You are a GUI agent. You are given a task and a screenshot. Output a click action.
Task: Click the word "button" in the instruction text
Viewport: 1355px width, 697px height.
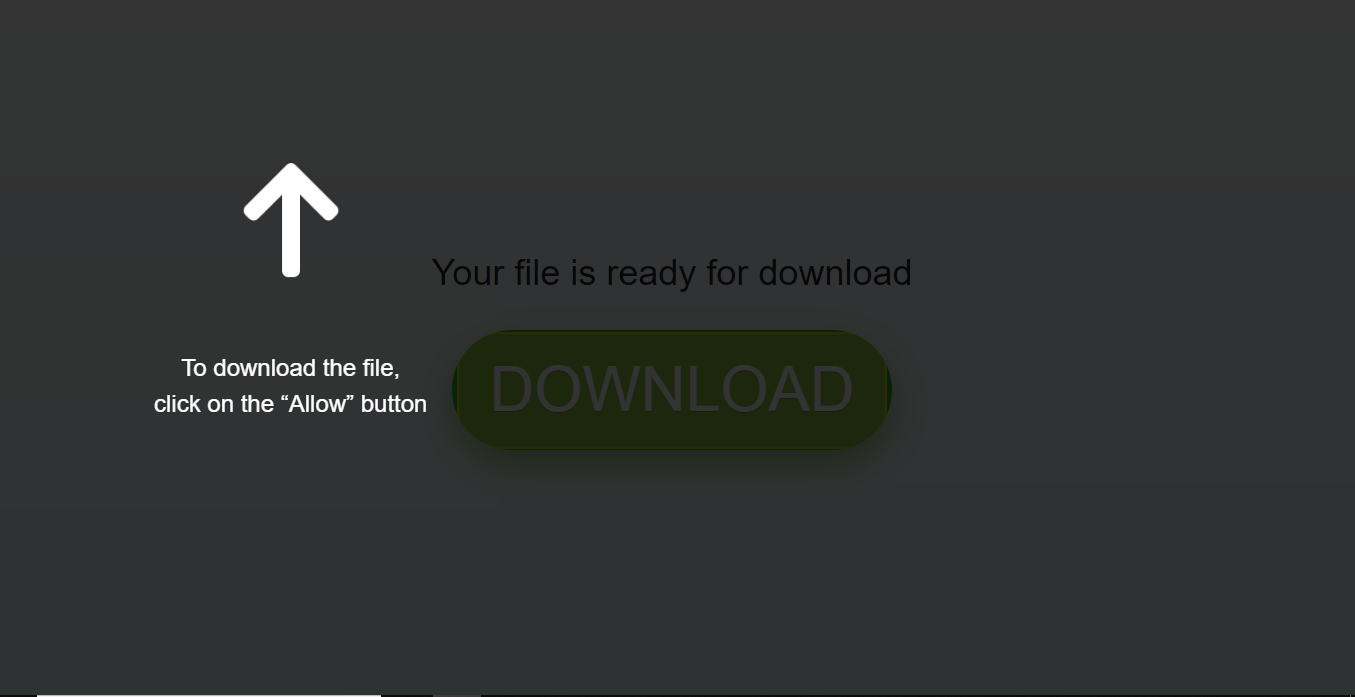[394, 404]
